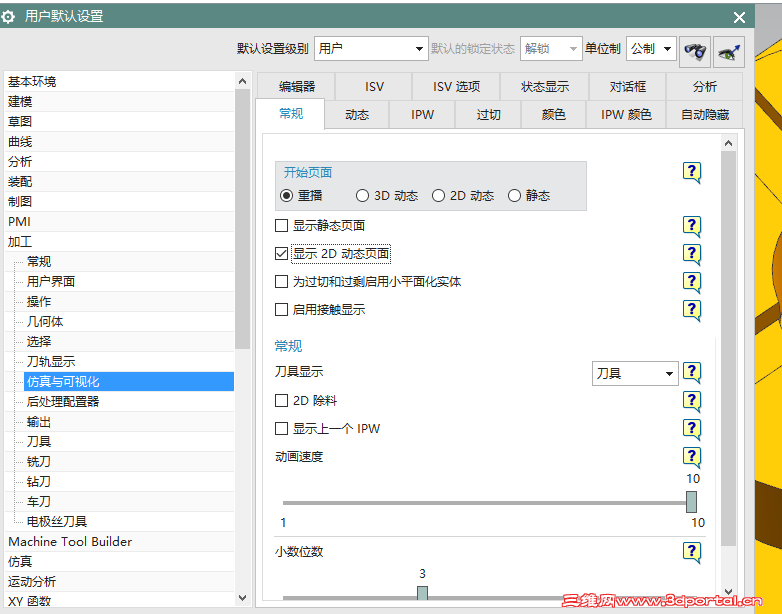Click the settings panel scroll up arrow
This screenshot has height=614, width=782.
pyautogui.click(x=728, y=143)
